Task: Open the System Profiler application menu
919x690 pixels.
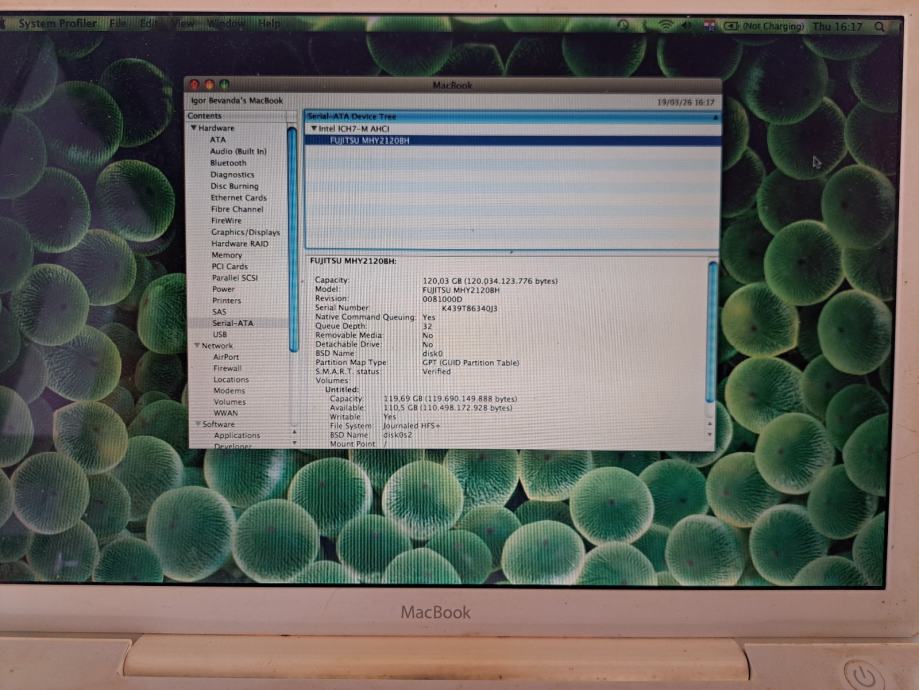Action: click(57, 23)
